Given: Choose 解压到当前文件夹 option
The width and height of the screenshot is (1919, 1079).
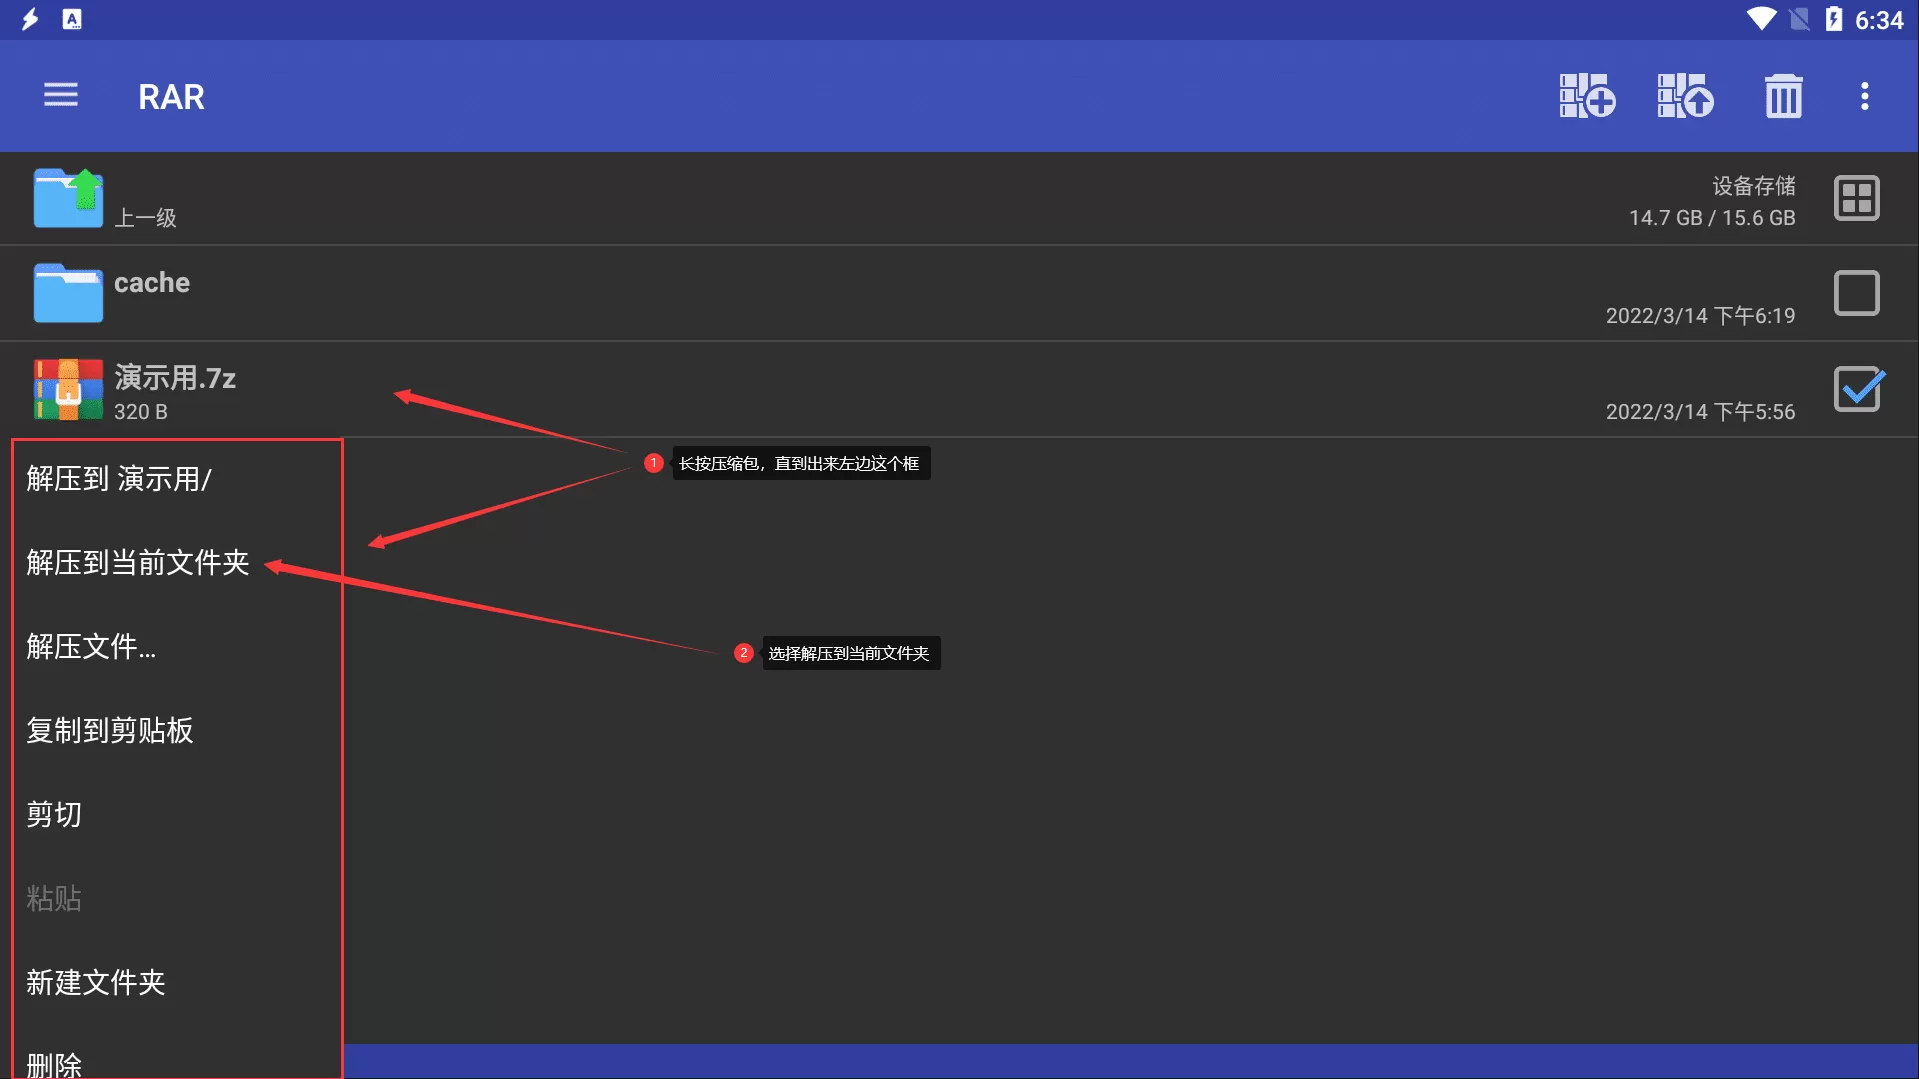Looking at the screenshot, I should (x=138, y=563).
